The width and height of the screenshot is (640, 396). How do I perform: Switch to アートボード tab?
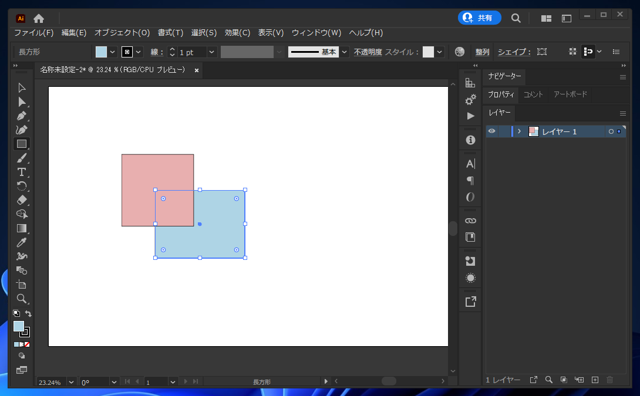coord(570,94)
